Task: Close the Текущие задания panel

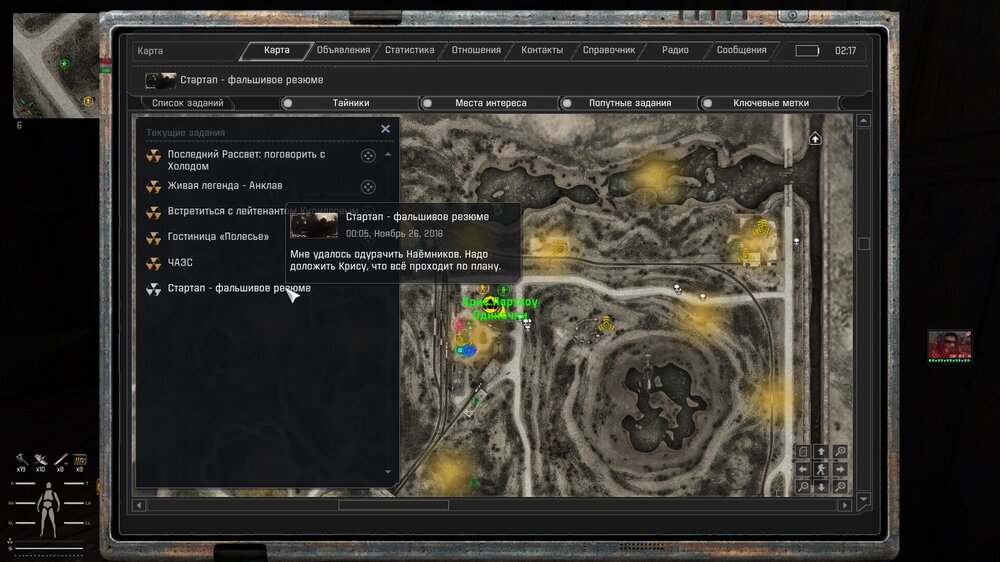Action: pyautogui.click(x=385, y=129)
